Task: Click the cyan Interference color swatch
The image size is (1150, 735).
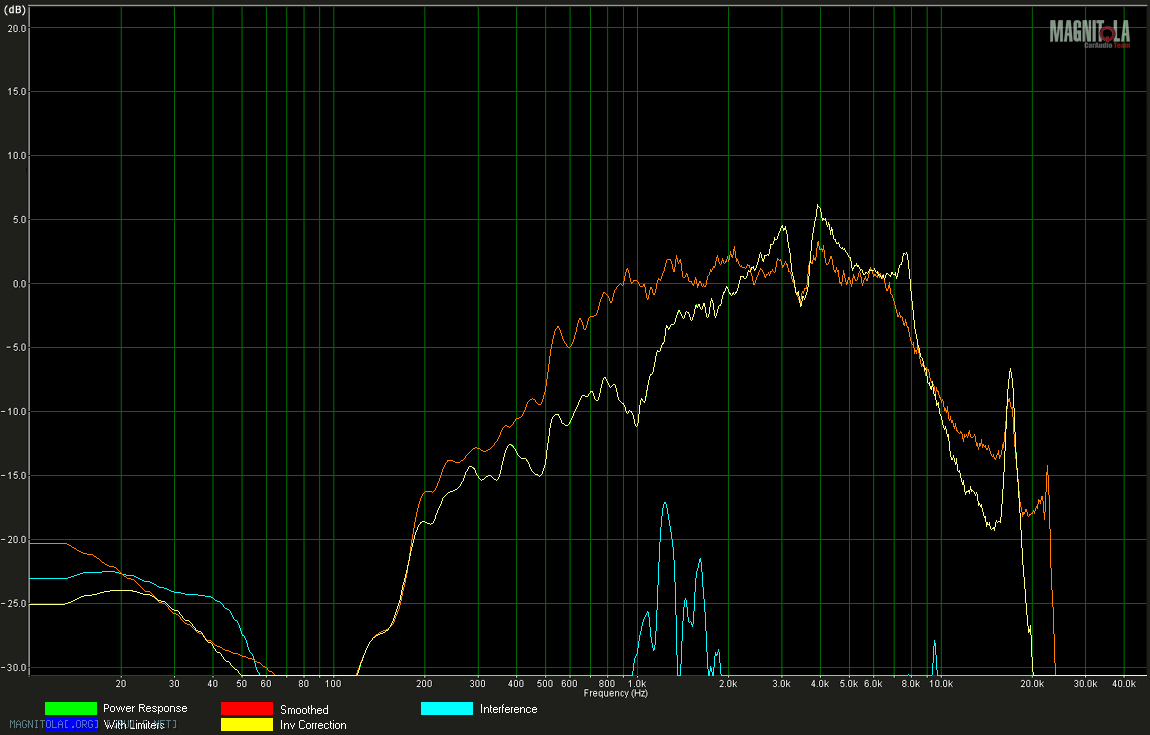Action: pos(446,709)
